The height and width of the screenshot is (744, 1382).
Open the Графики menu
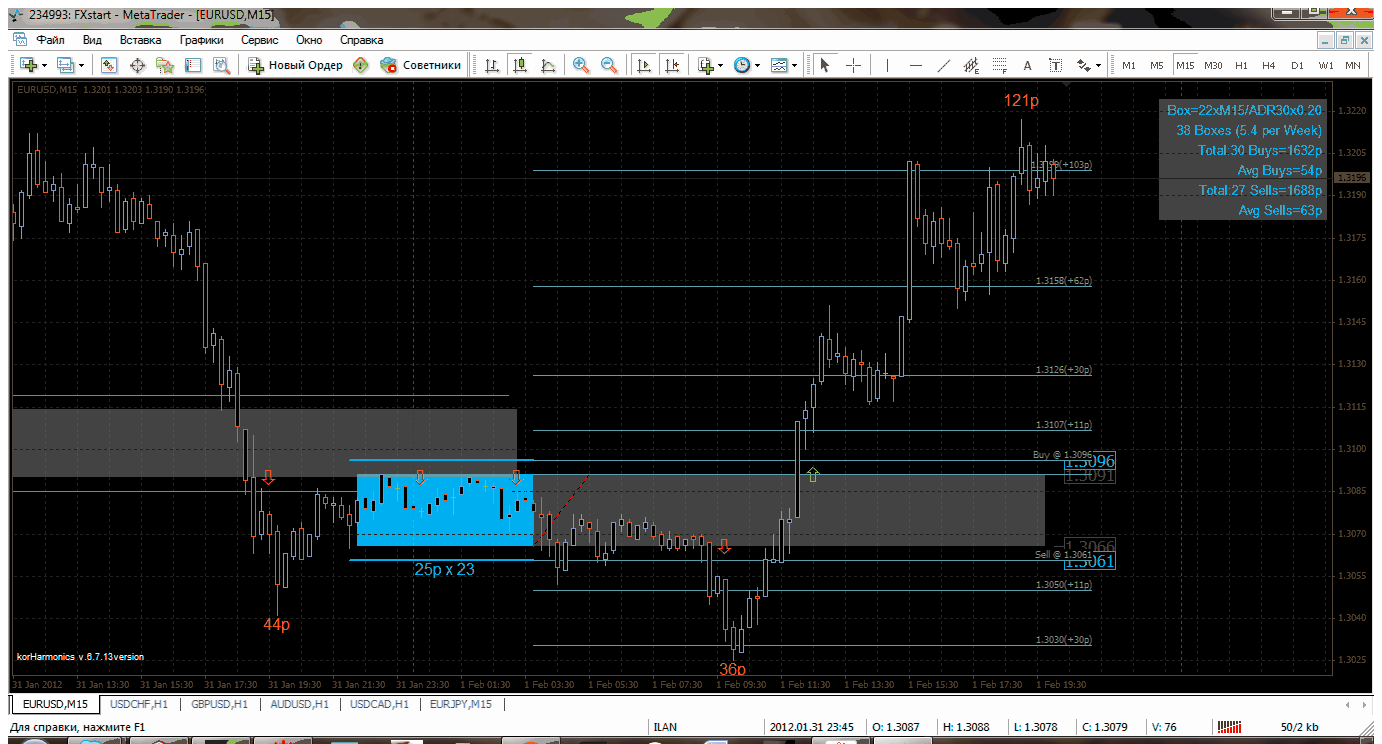click(x=201, y=40)
